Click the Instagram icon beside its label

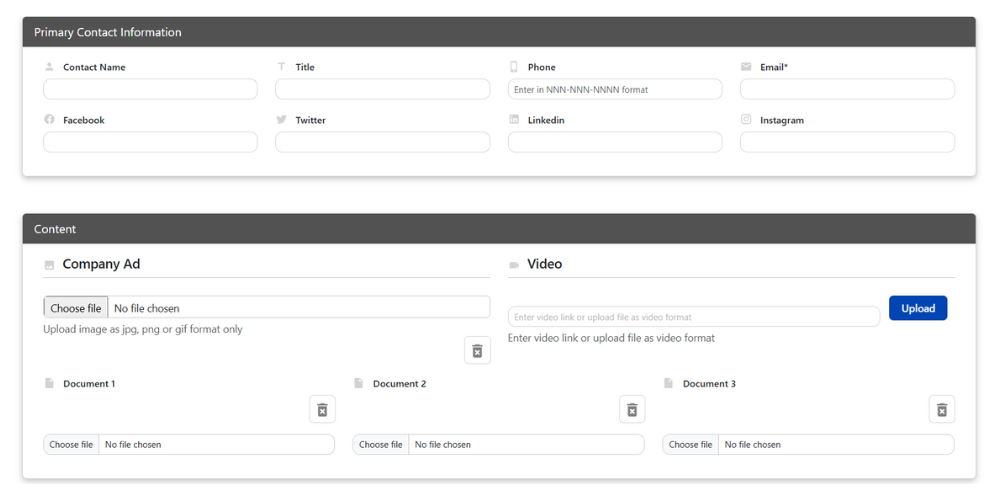[x=746, y=120]
